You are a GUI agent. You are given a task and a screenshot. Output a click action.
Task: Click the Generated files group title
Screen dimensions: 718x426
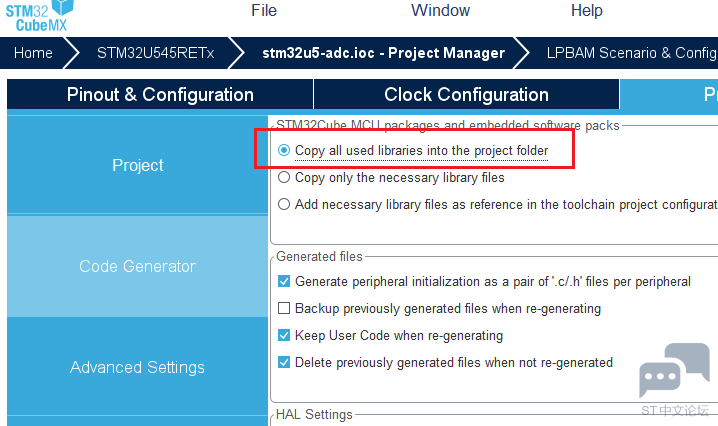pos(319,257)
